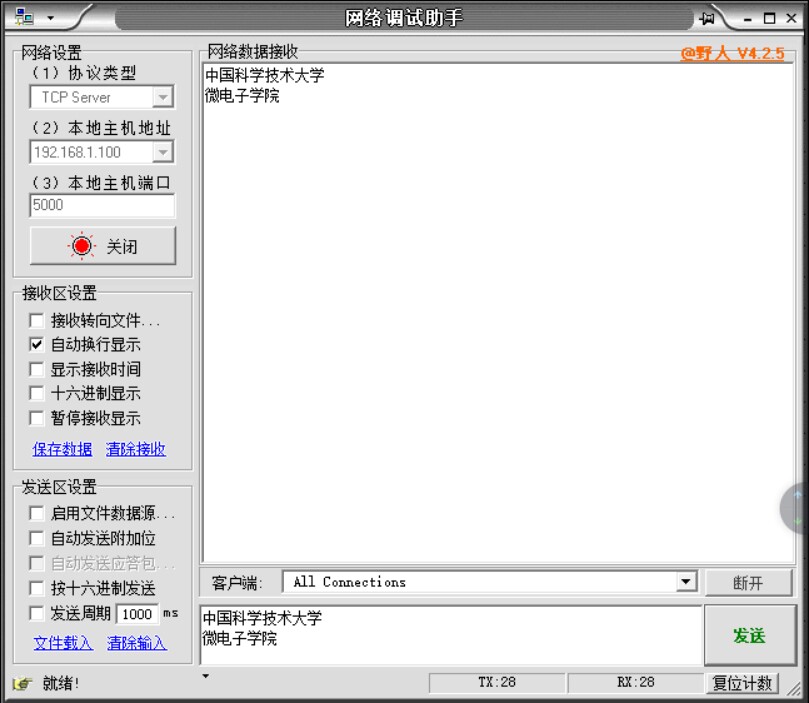The width and height of the screenshot is (809, 703).
Task: Click the 清除输入 link
Action: 137,643
